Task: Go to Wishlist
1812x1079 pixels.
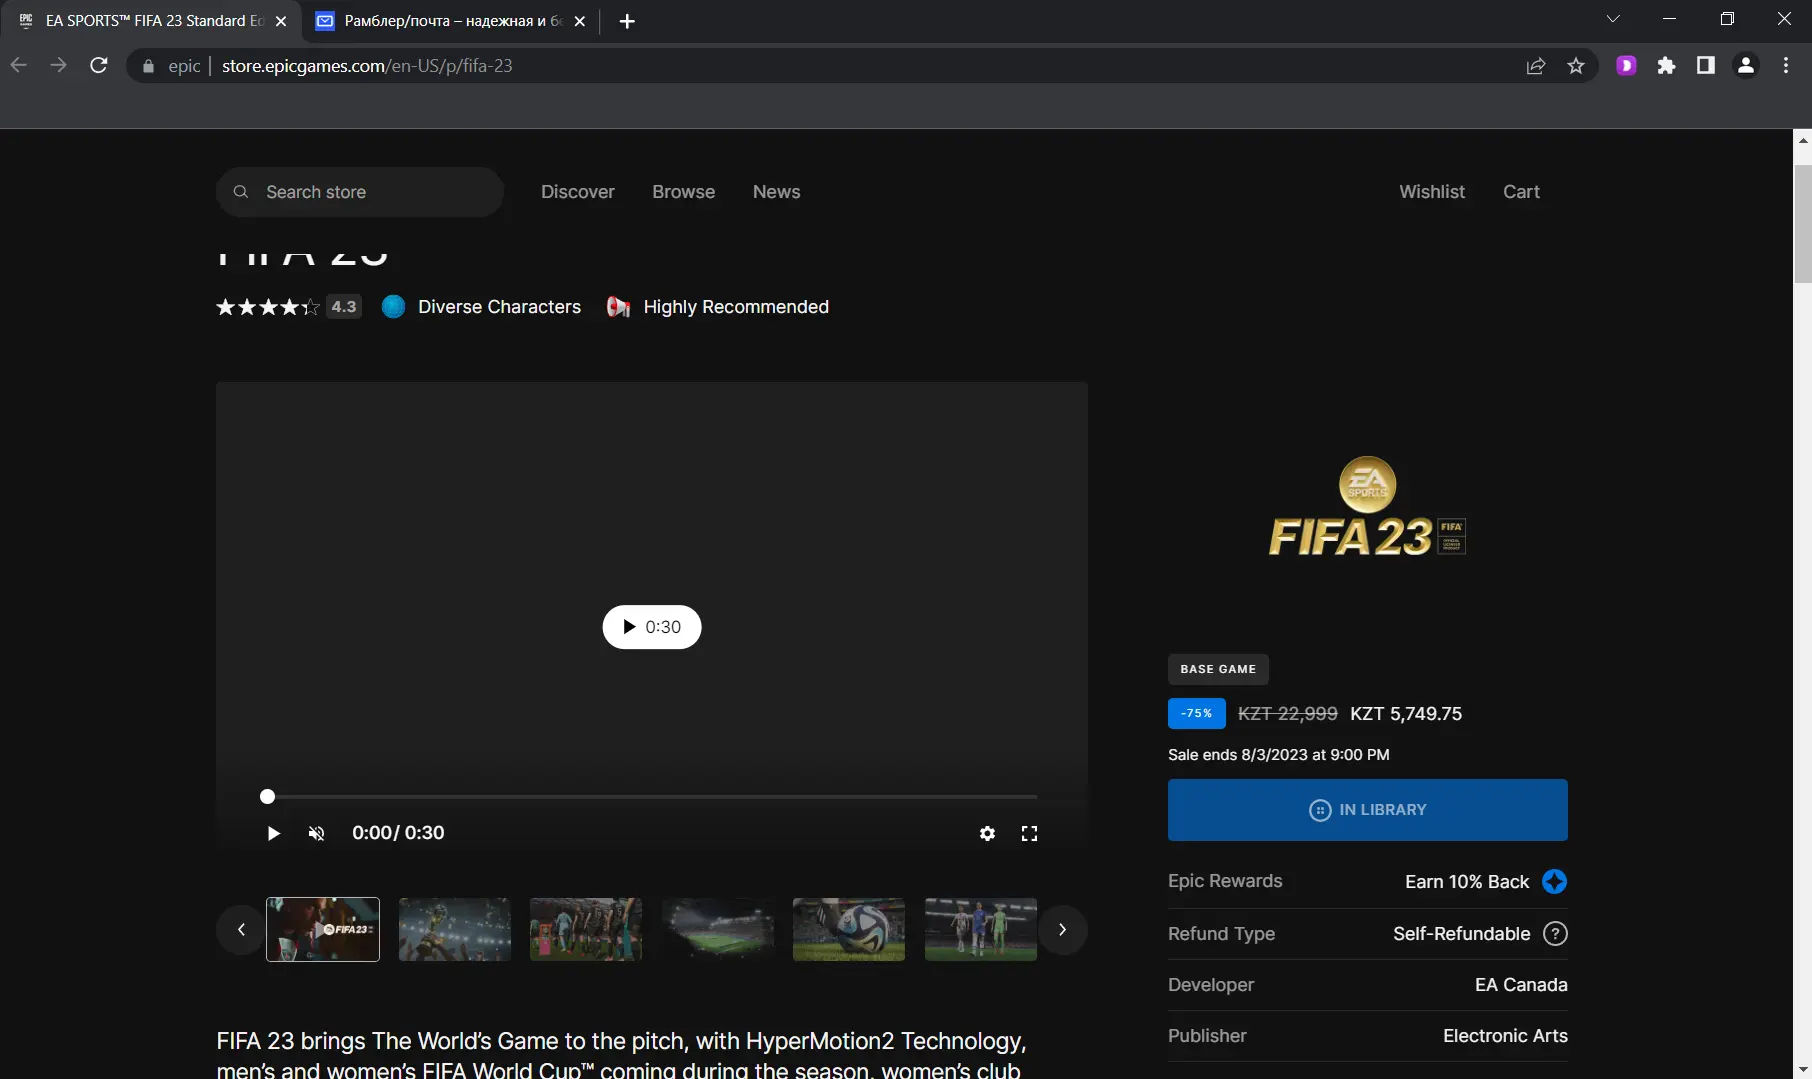Action: click(x=1432, y=192)
